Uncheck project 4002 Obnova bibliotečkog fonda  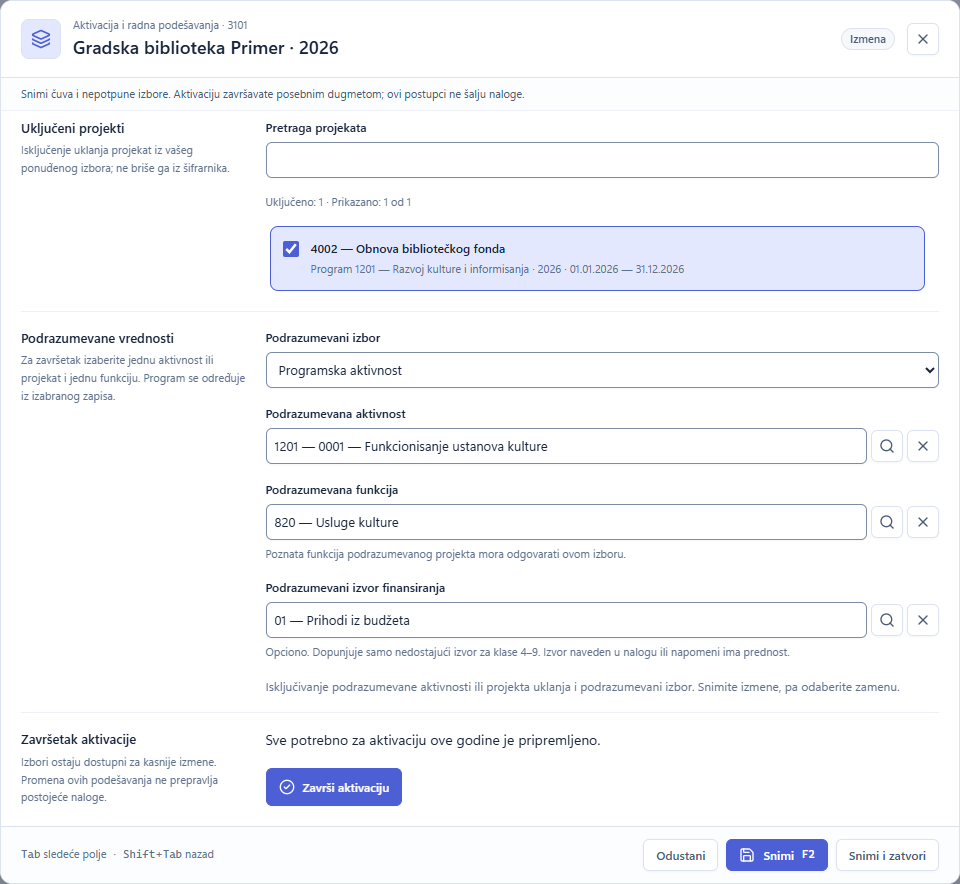(291, 249)
